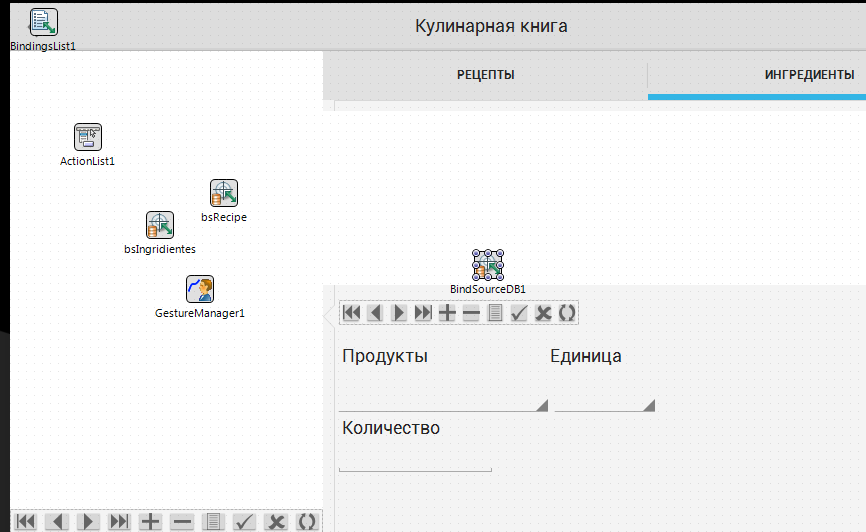The image size is (866, 532).
Task: Click Next record in upper navigator
Action: tap(399, 313)
